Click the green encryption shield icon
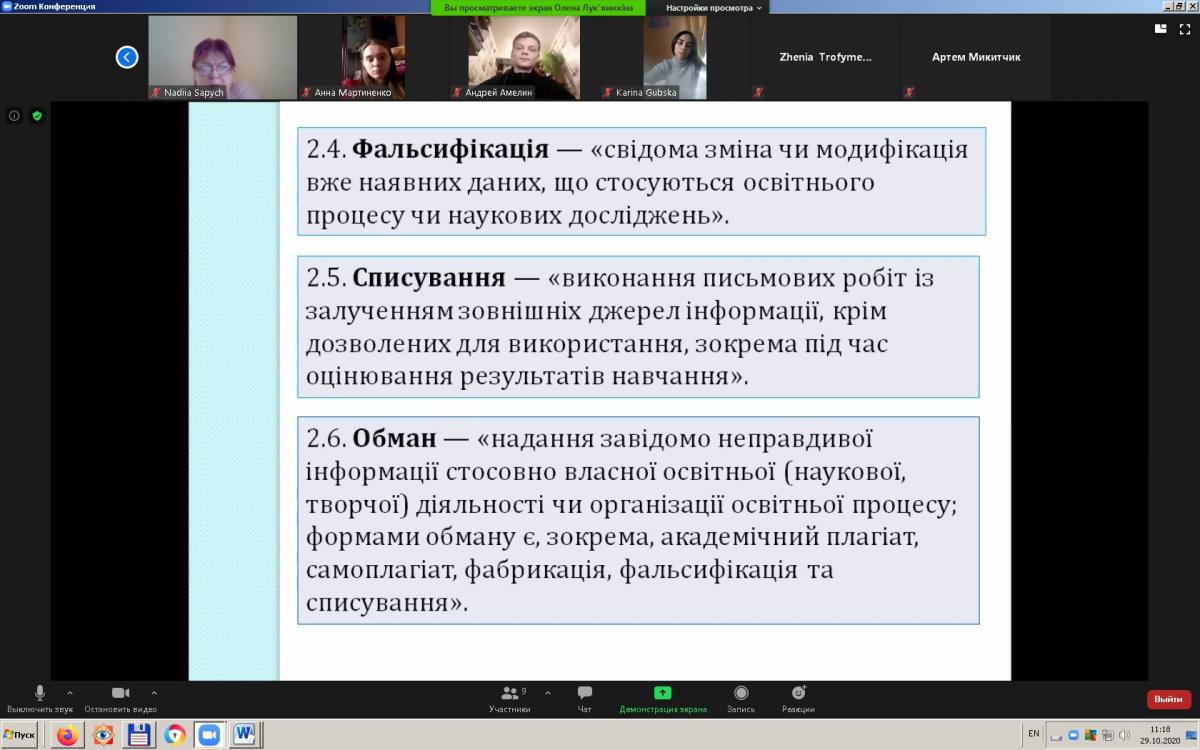Viewport: 1200px width, 750px height. coord(37,116)
